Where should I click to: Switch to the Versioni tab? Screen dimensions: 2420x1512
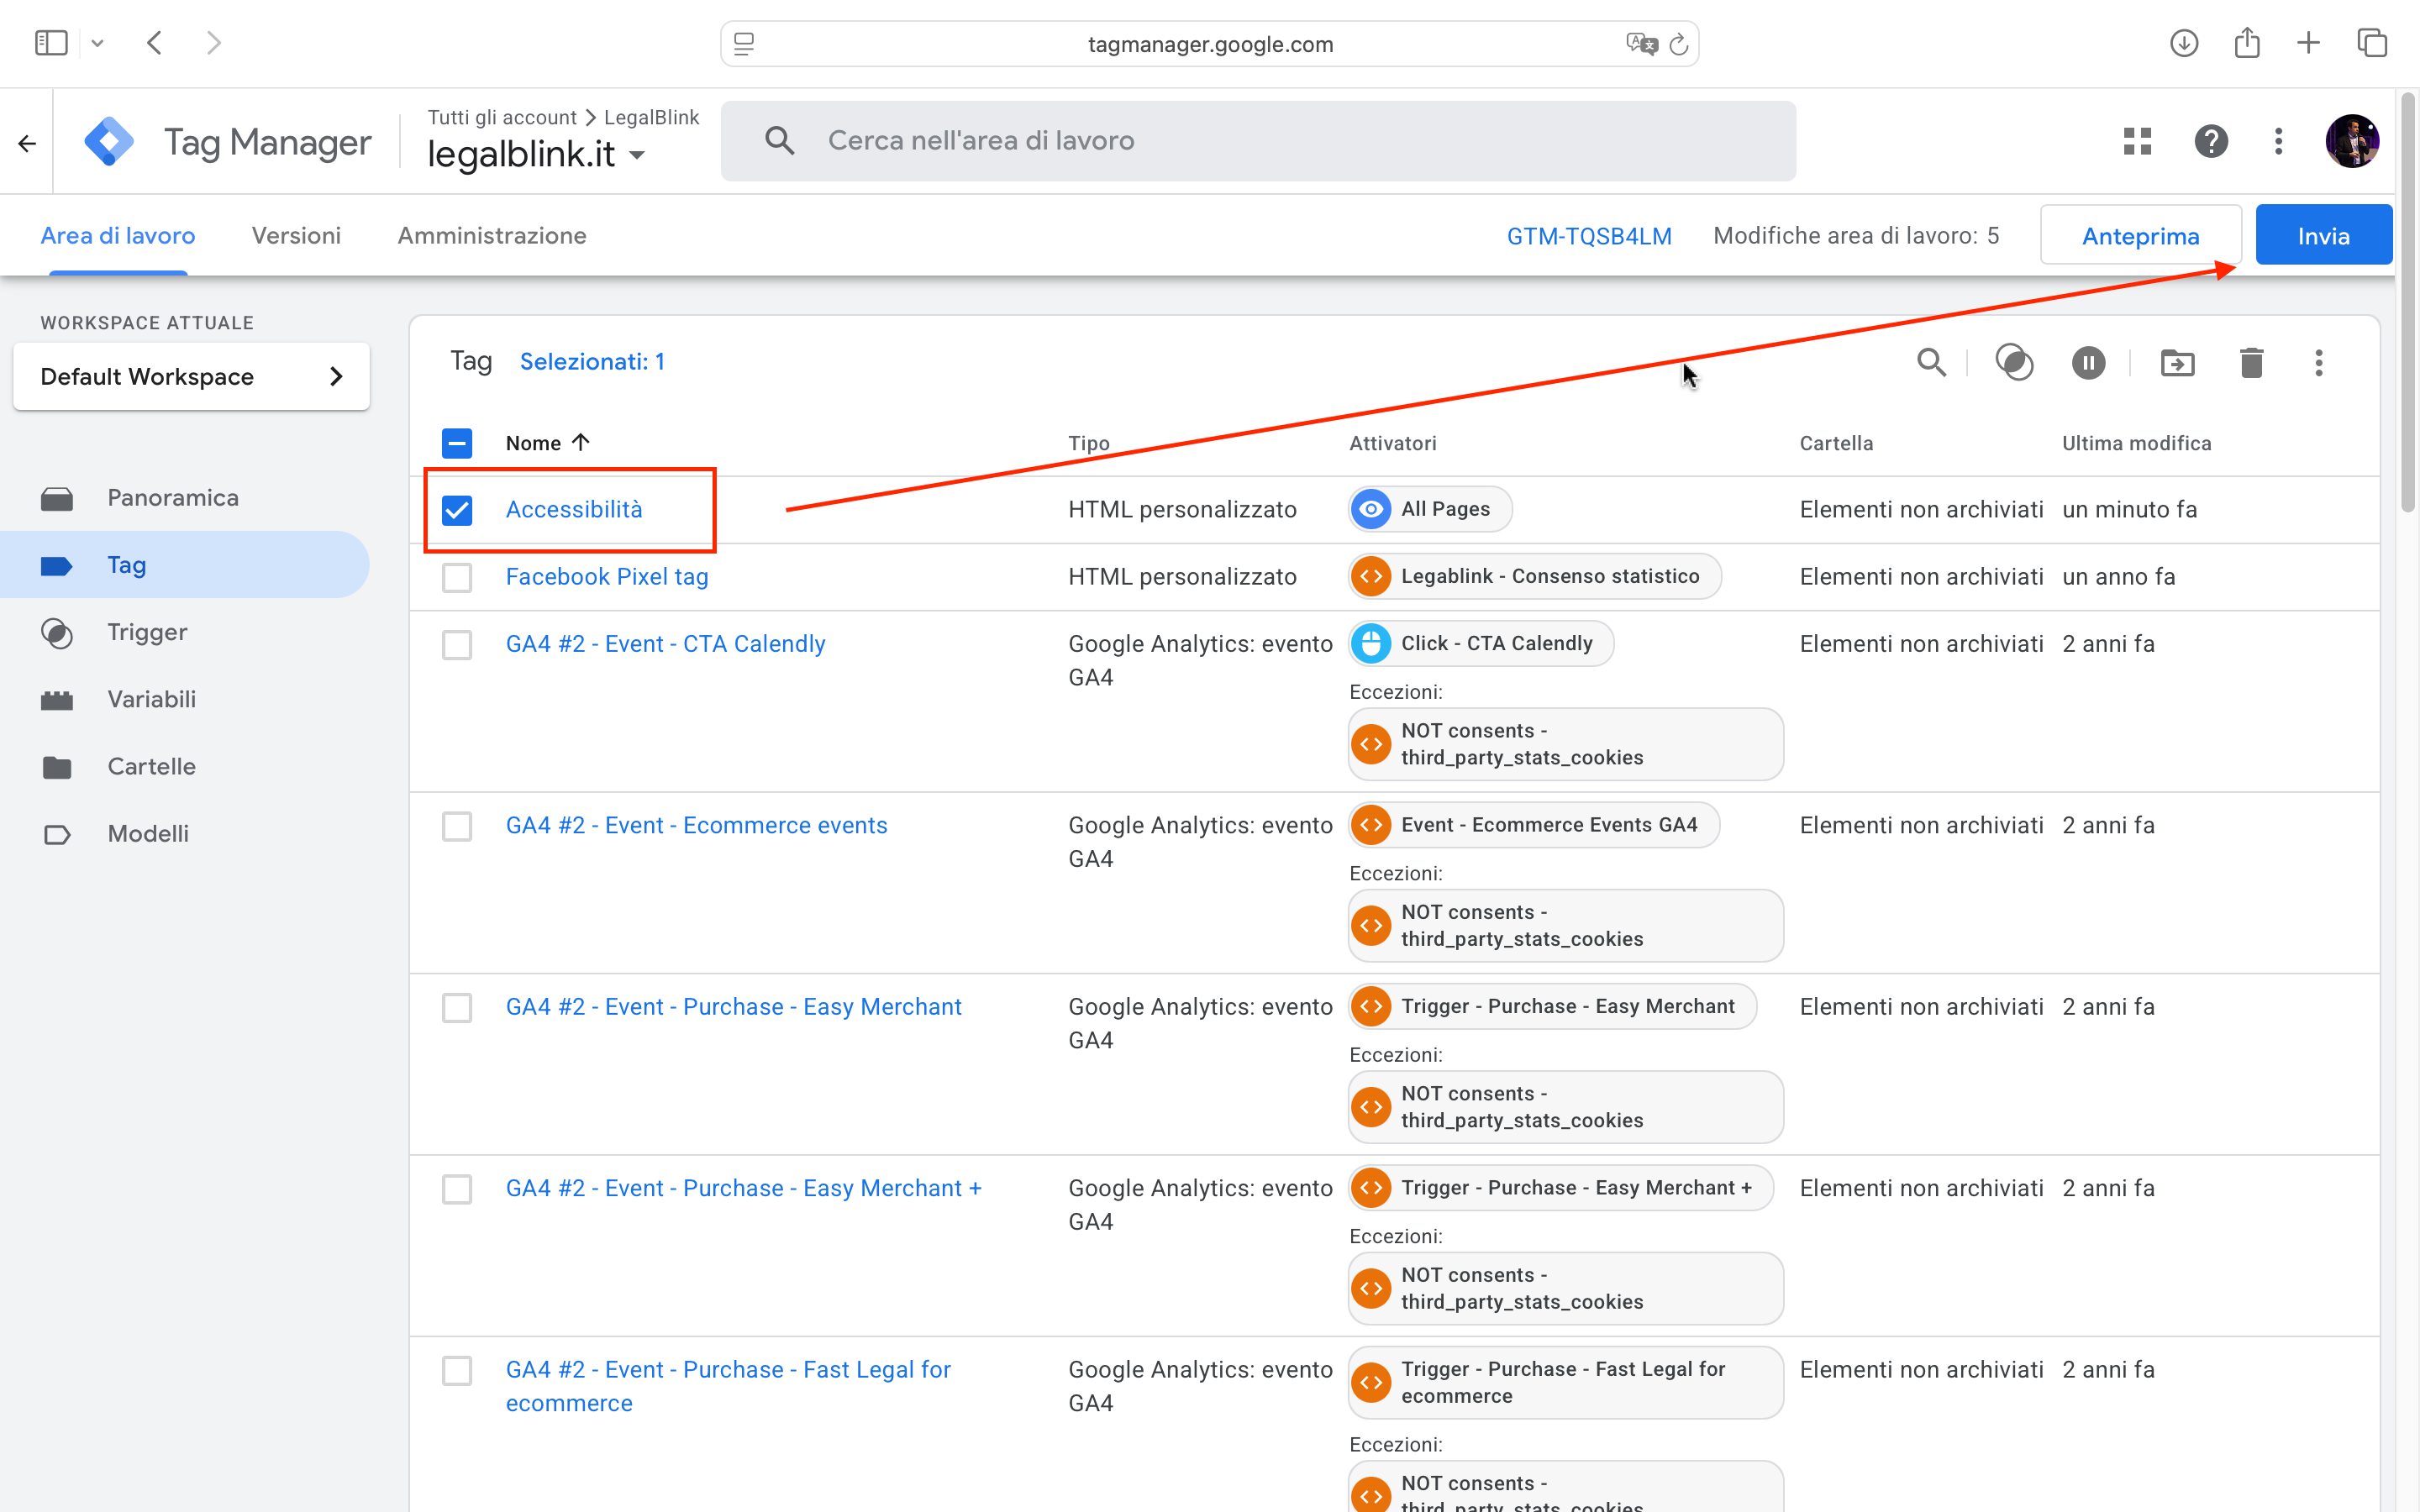[296, 236]
